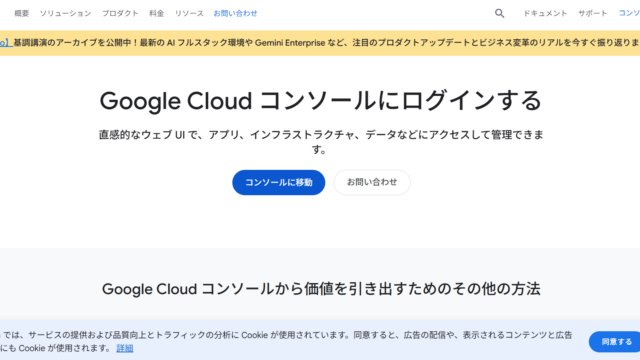The height and width of the screenshot is (360, 640).
Task: Open the プロダクト menu
Action: pos(120,13)
